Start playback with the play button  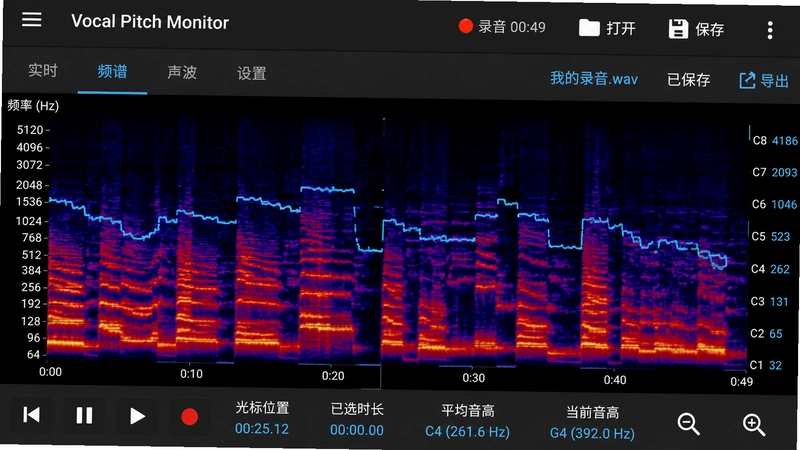click(137, 416)
